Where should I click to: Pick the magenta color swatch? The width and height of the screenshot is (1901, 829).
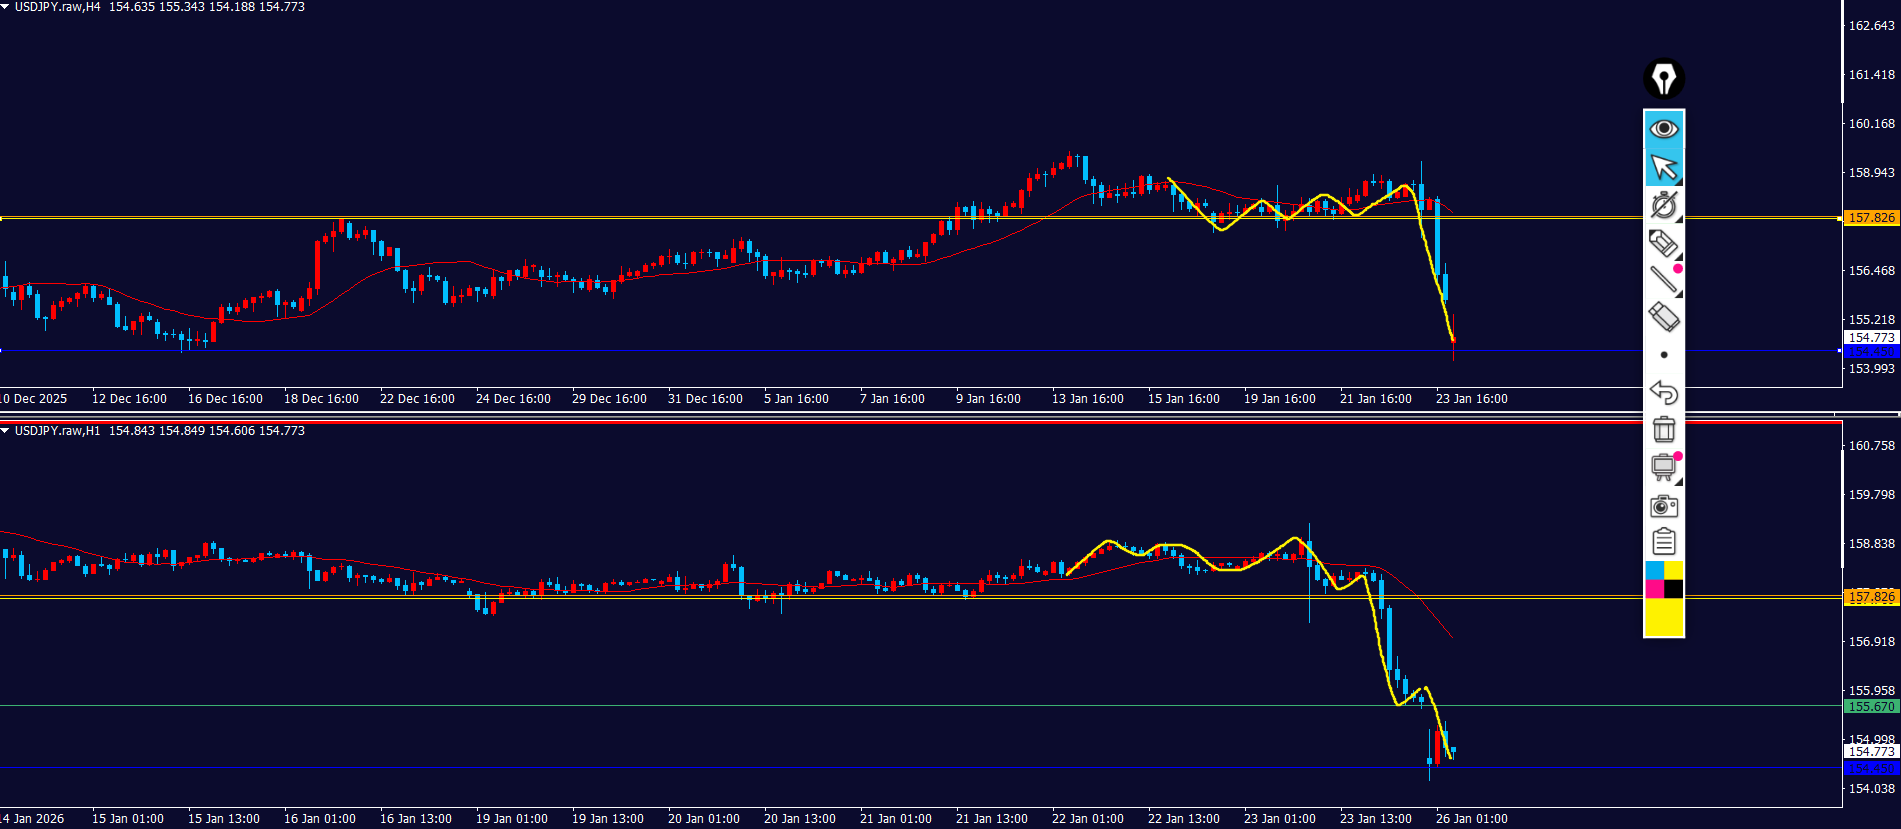click(1654, 589)
